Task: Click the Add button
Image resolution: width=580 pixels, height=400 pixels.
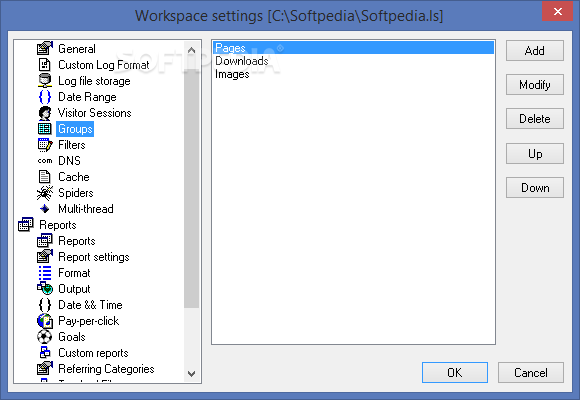Action: coord(535,51)
